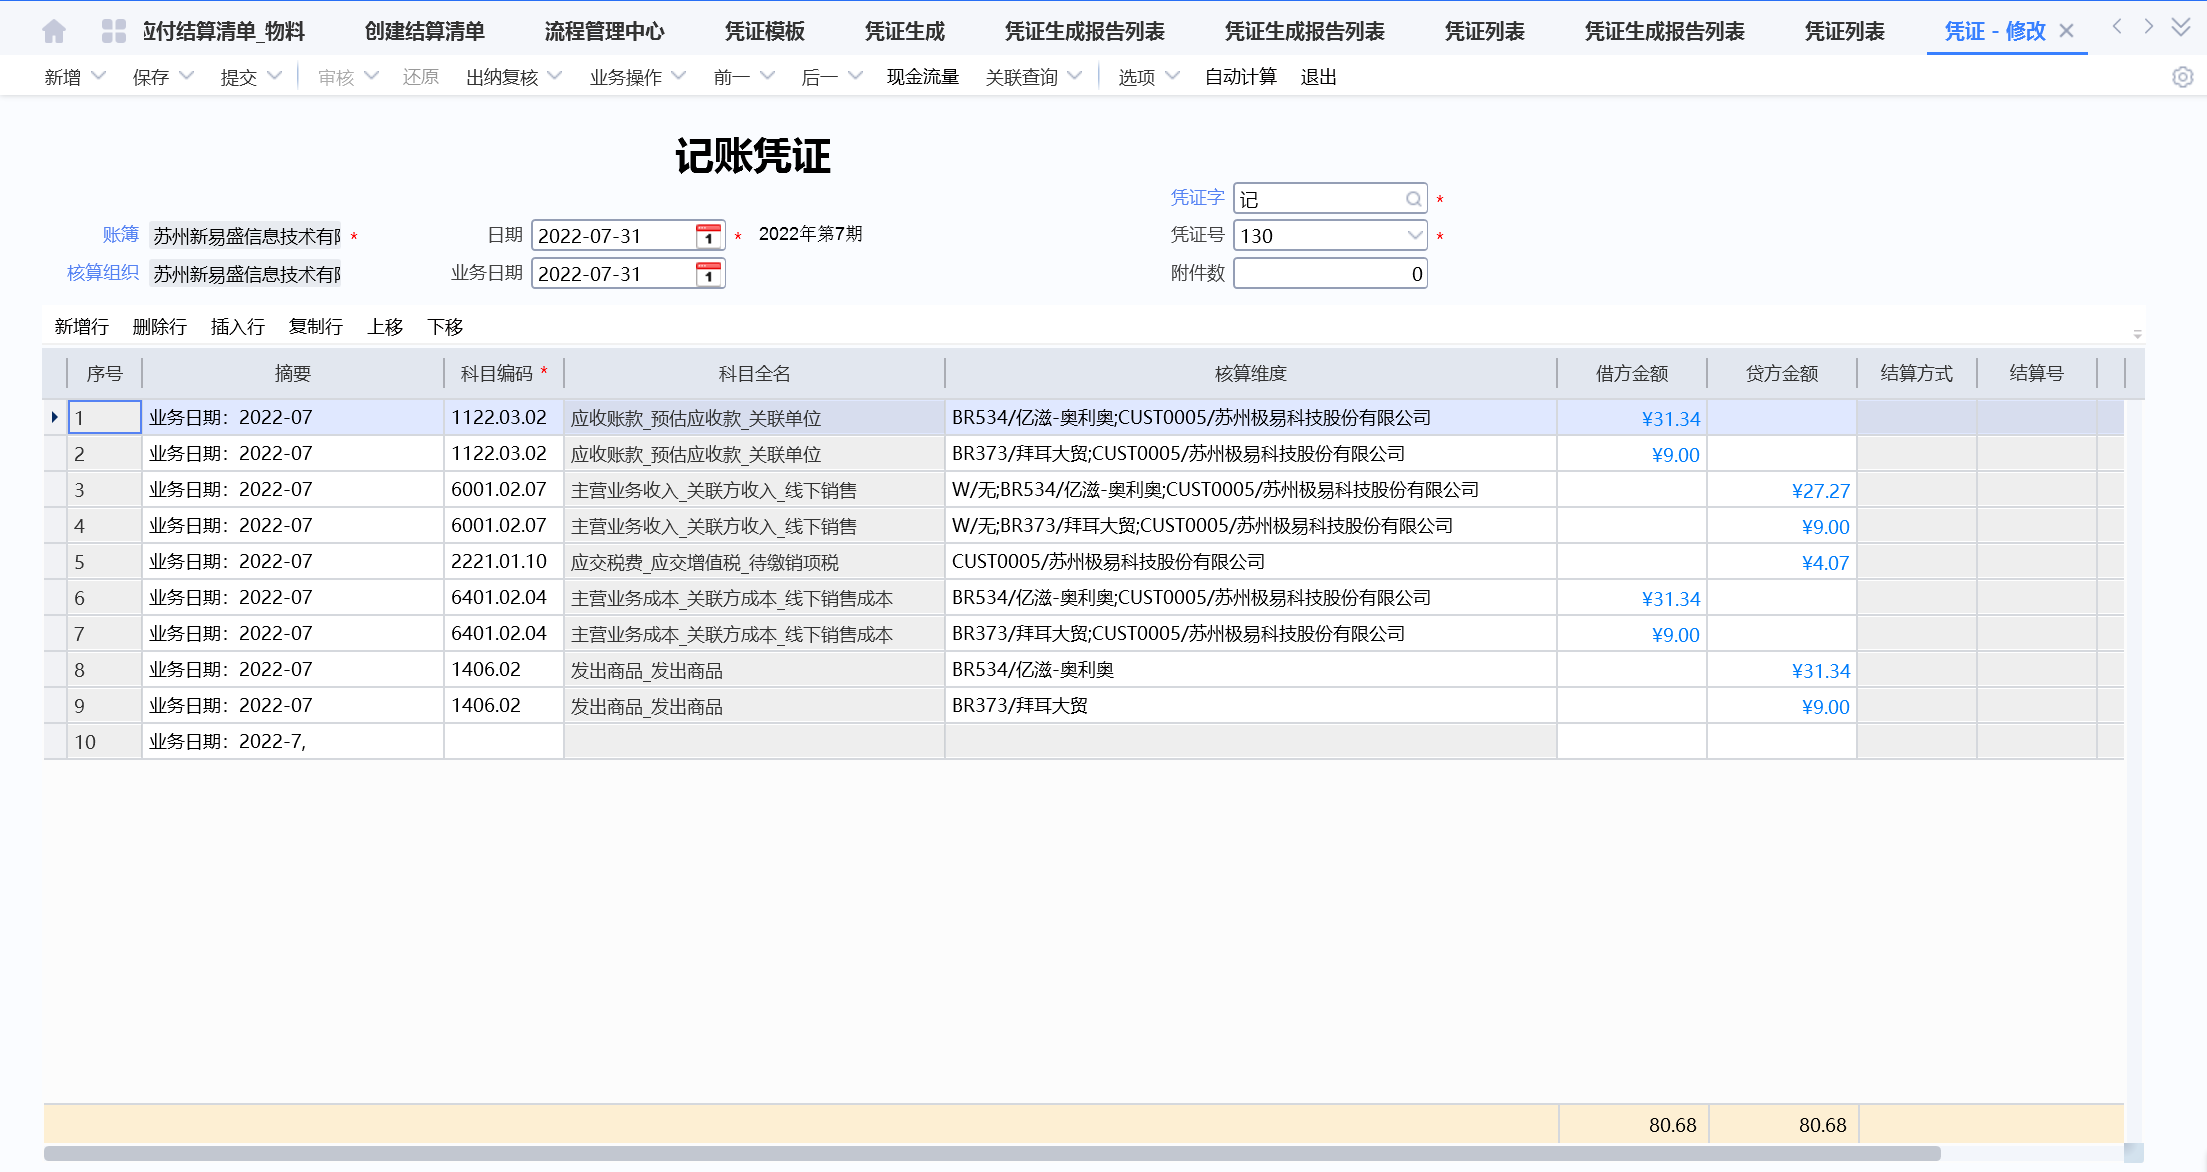Image resolution: width=2207 pixels, height=1172 pixels.
Task: Go to the home page icon
Action: point(54,31)
